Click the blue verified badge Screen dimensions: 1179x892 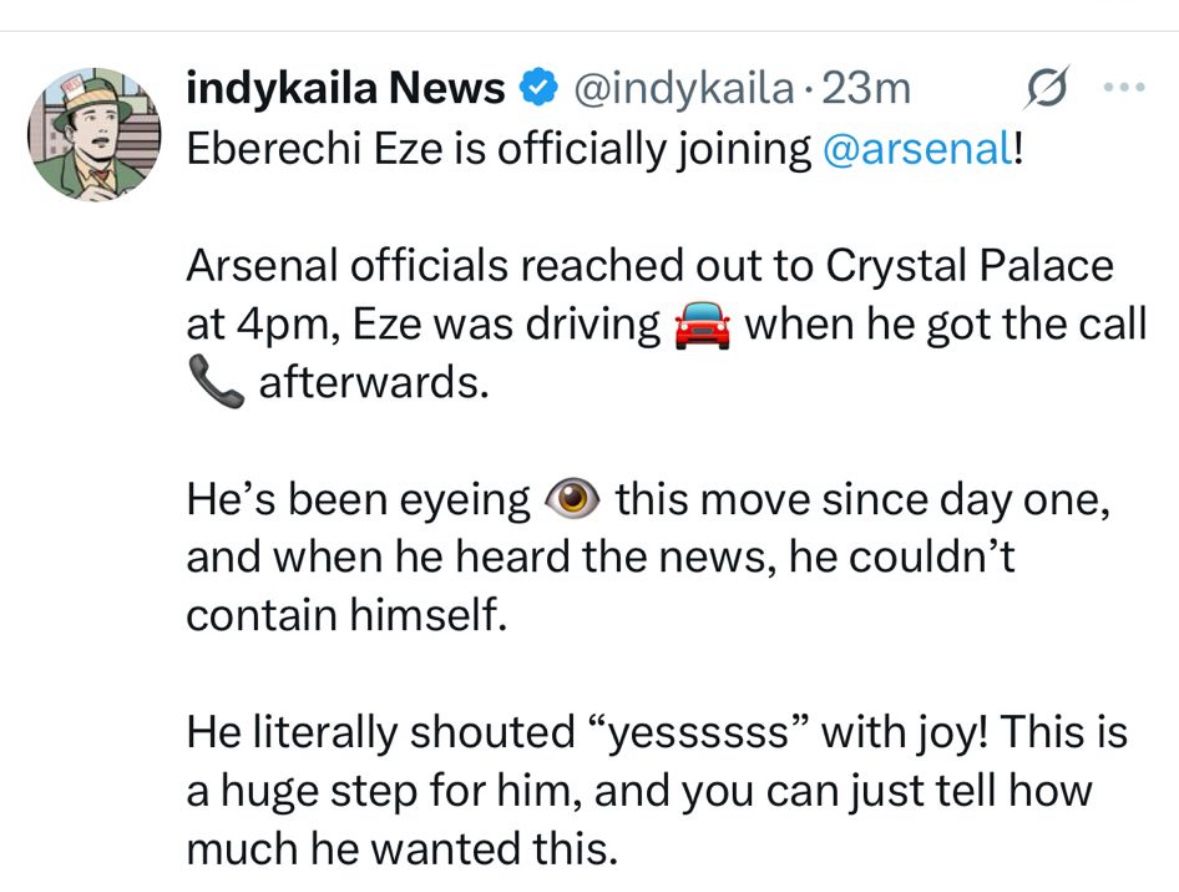click(x=536, y=91)
